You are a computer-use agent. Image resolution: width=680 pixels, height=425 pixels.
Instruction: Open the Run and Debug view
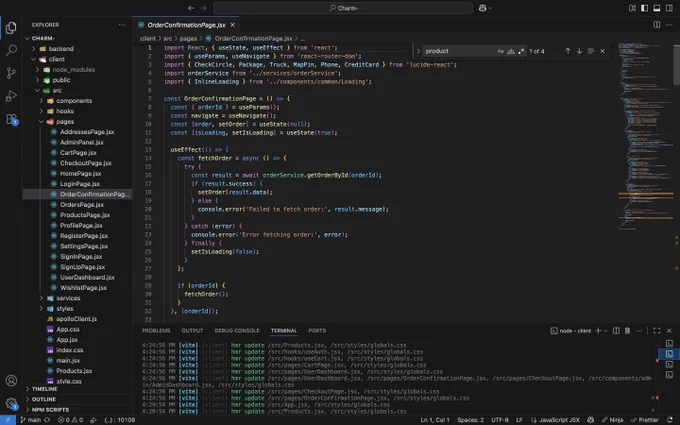(11, 96)
